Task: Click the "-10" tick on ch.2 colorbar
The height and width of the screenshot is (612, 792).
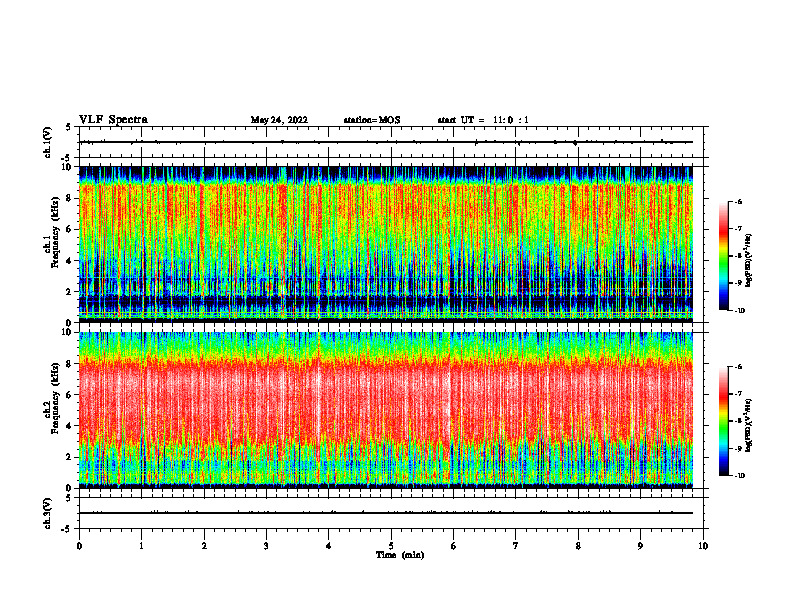Action: 740,476
